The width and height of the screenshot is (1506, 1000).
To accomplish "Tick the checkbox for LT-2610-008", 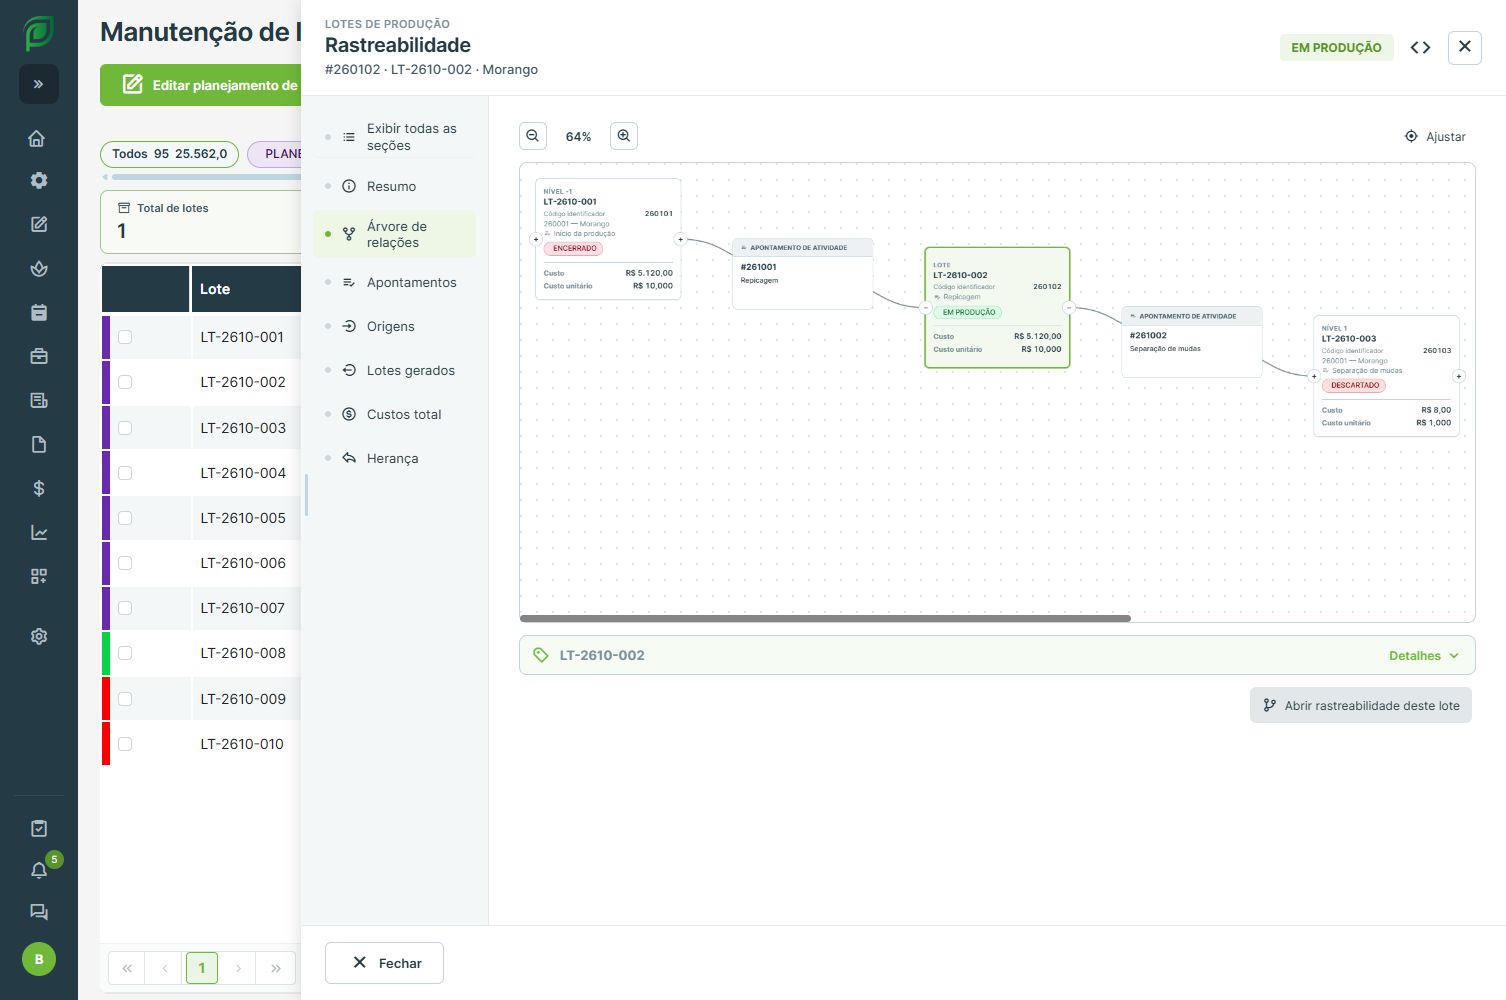I will tap(125, 653).
